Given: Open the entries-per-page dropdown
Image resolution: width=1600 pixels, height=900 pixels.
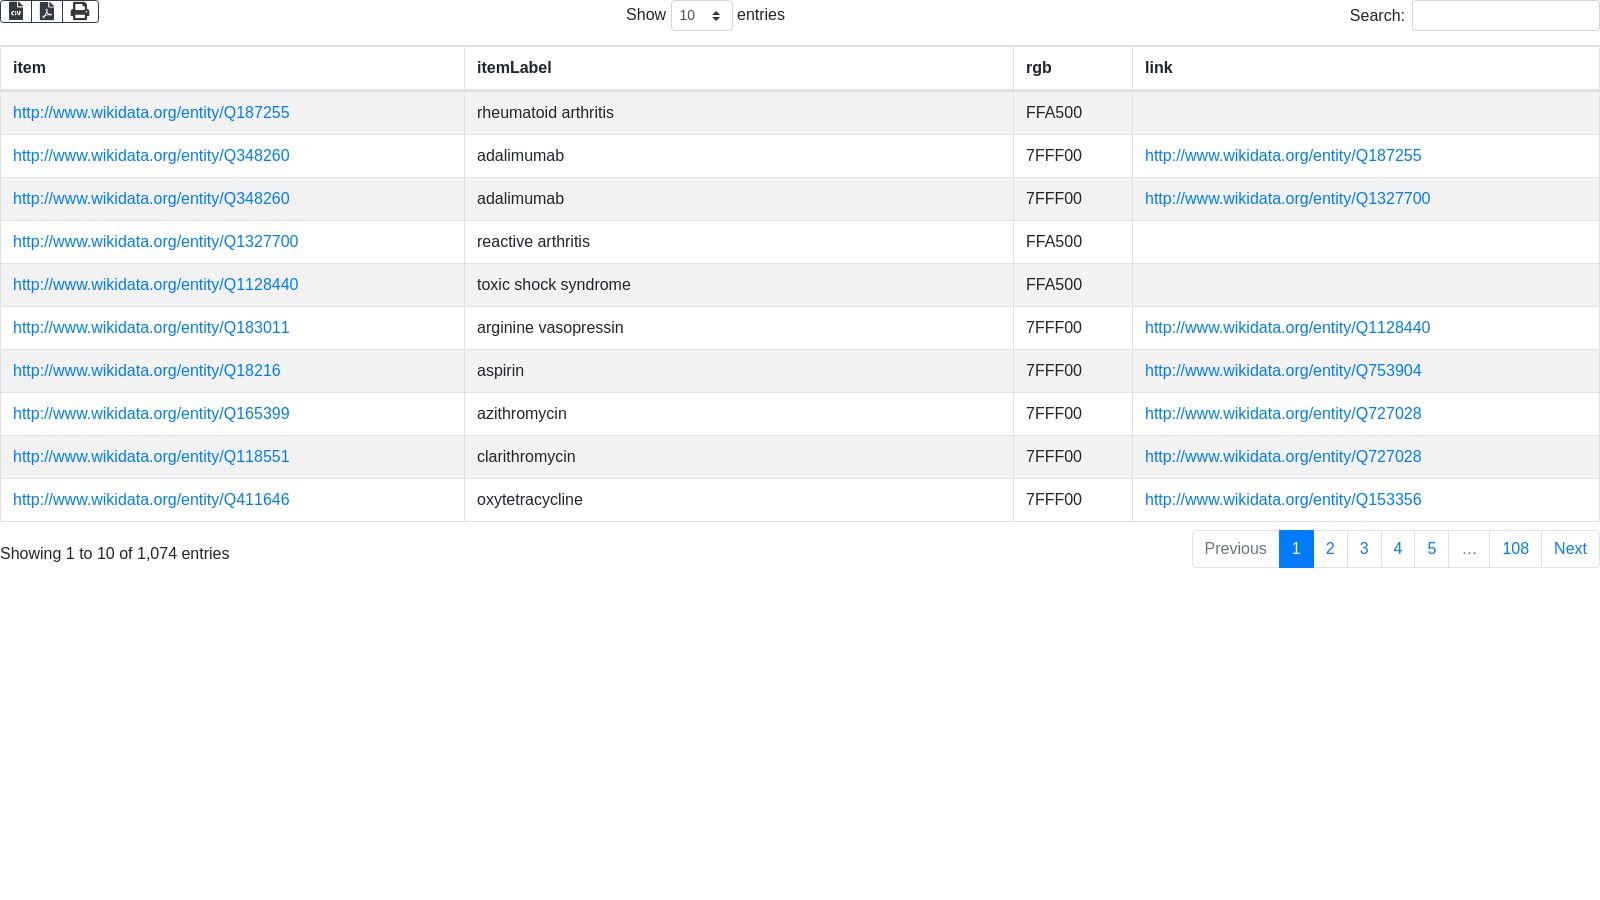Looking at the screenshot, I should click(701, 15).
